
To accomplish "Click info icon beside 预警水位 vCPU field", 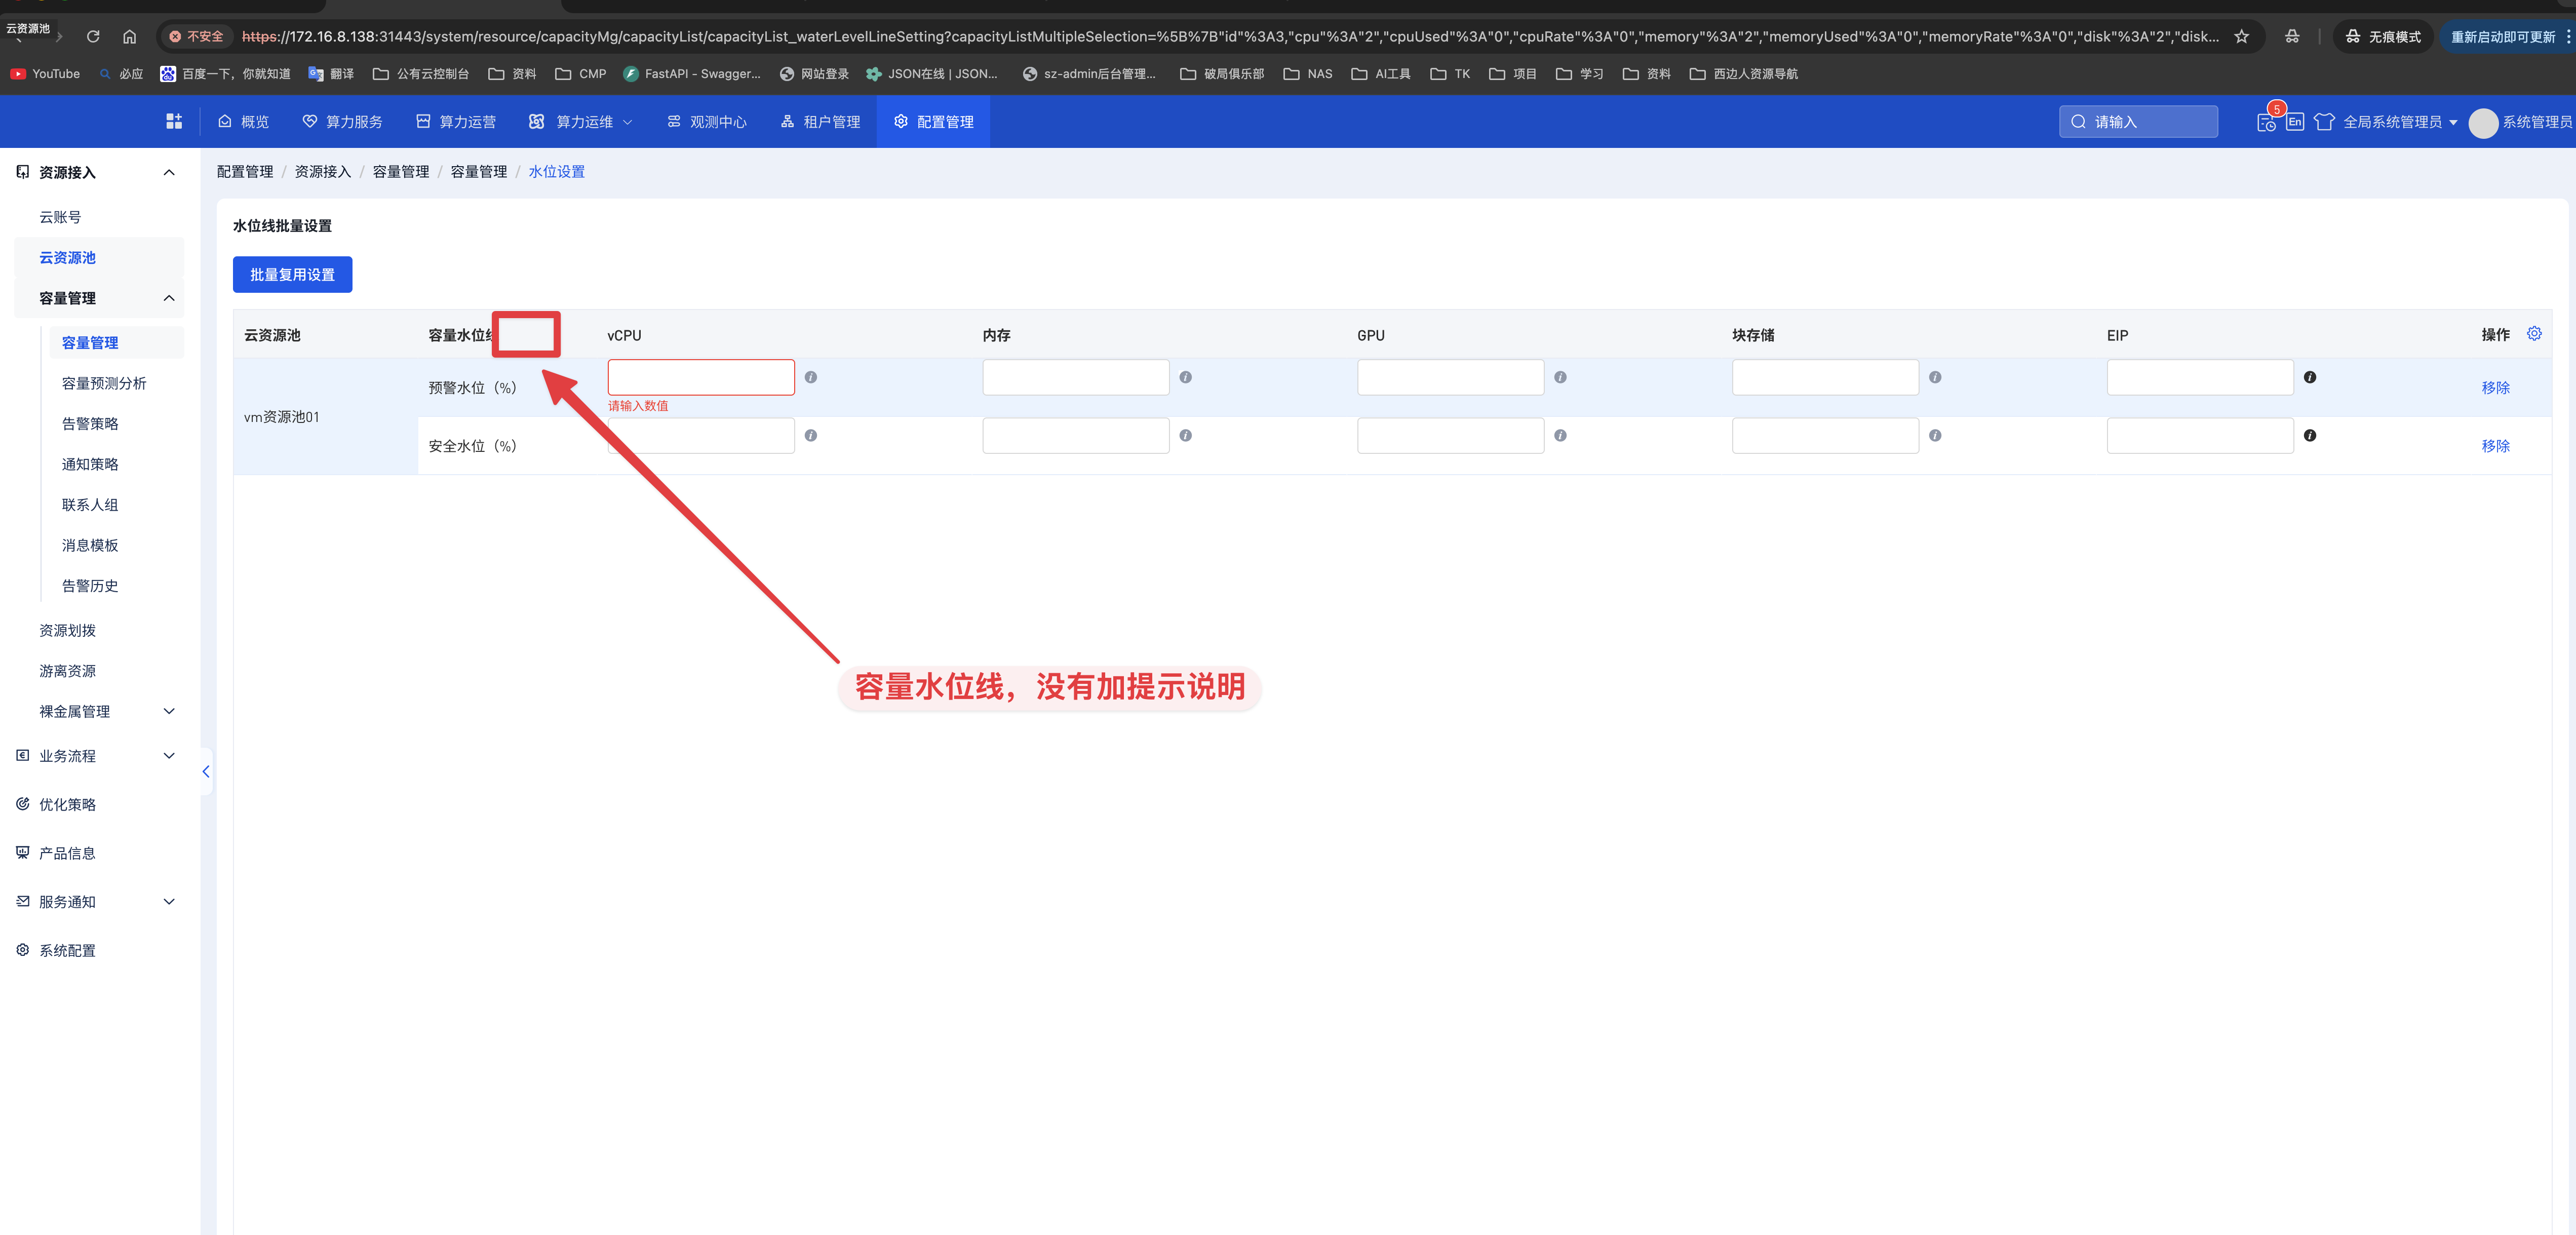I will 811,377.
